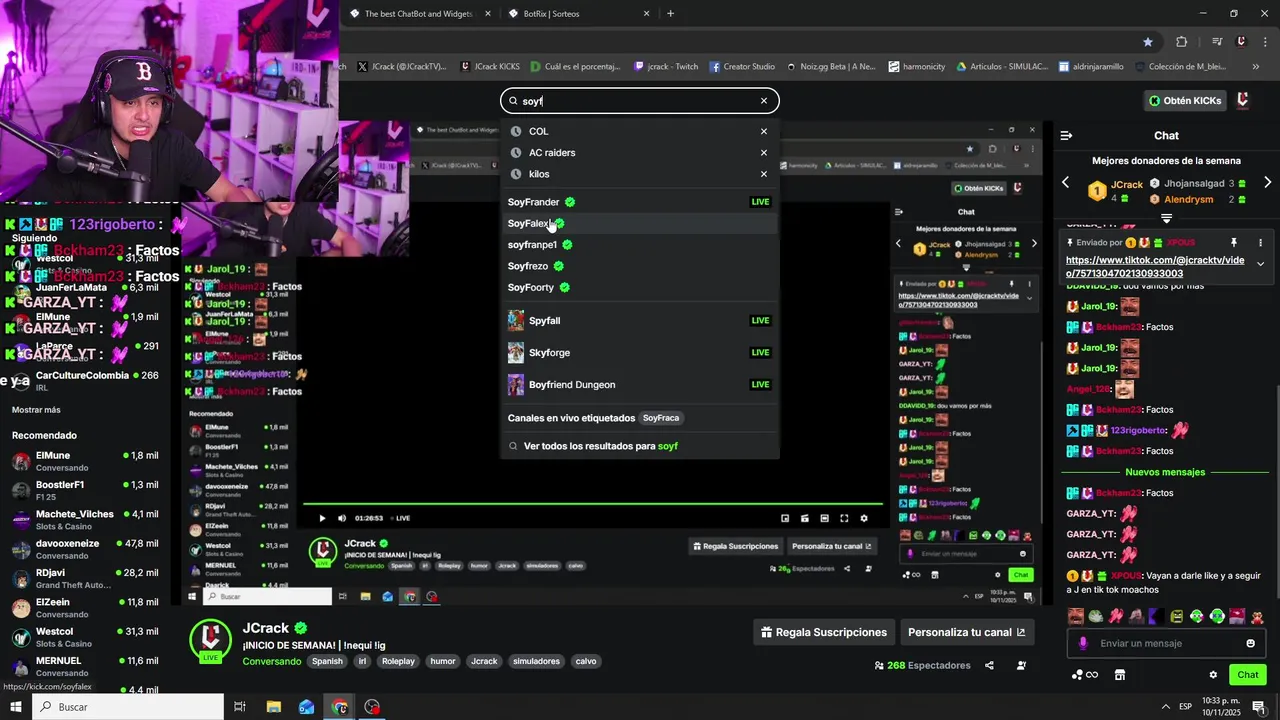Show next top donors with right arrow

click(x=1267, y=182)
